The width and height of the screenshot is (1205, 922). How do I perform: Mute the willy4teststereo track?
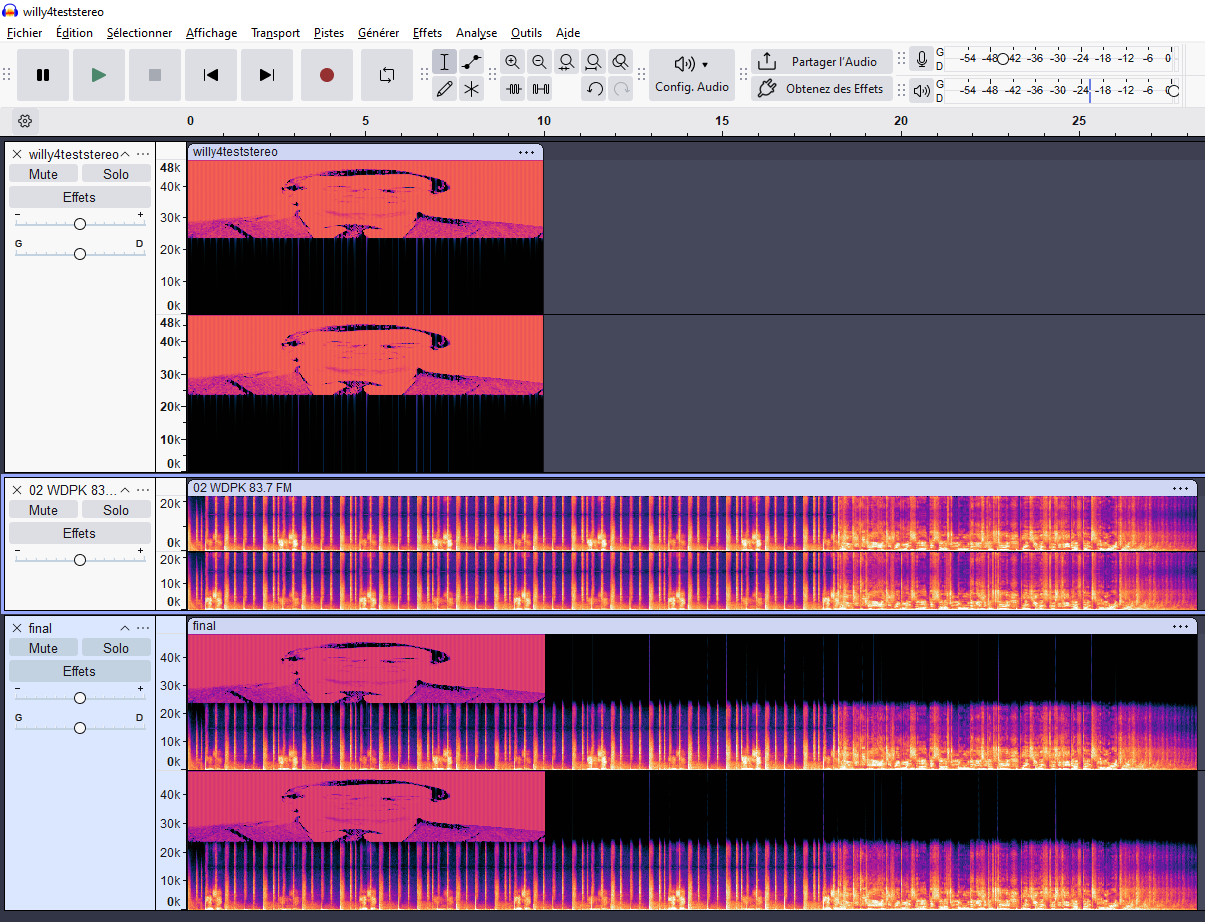coord(43,174)
